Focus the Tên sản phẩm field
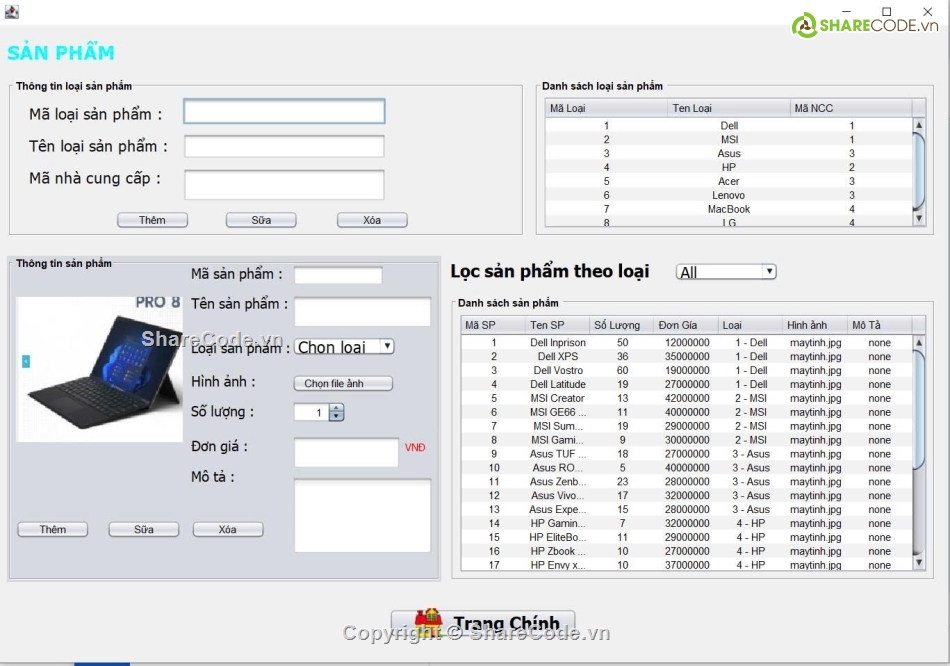Screen dimensions: 950x666 (x=362, y=311)
